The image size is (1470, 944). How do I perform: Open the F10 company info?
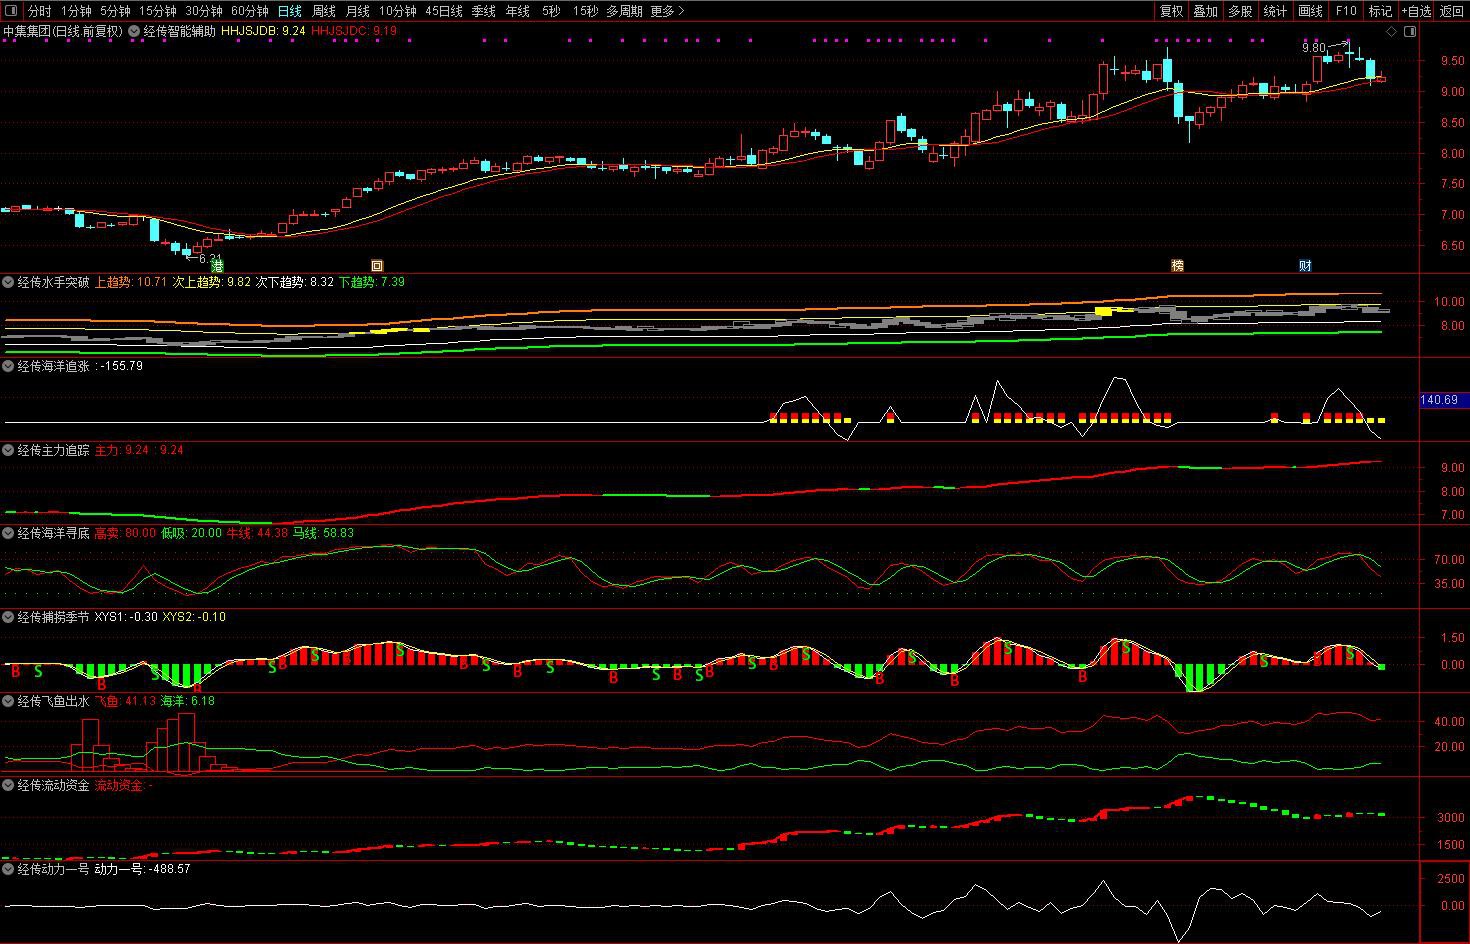1346,11
